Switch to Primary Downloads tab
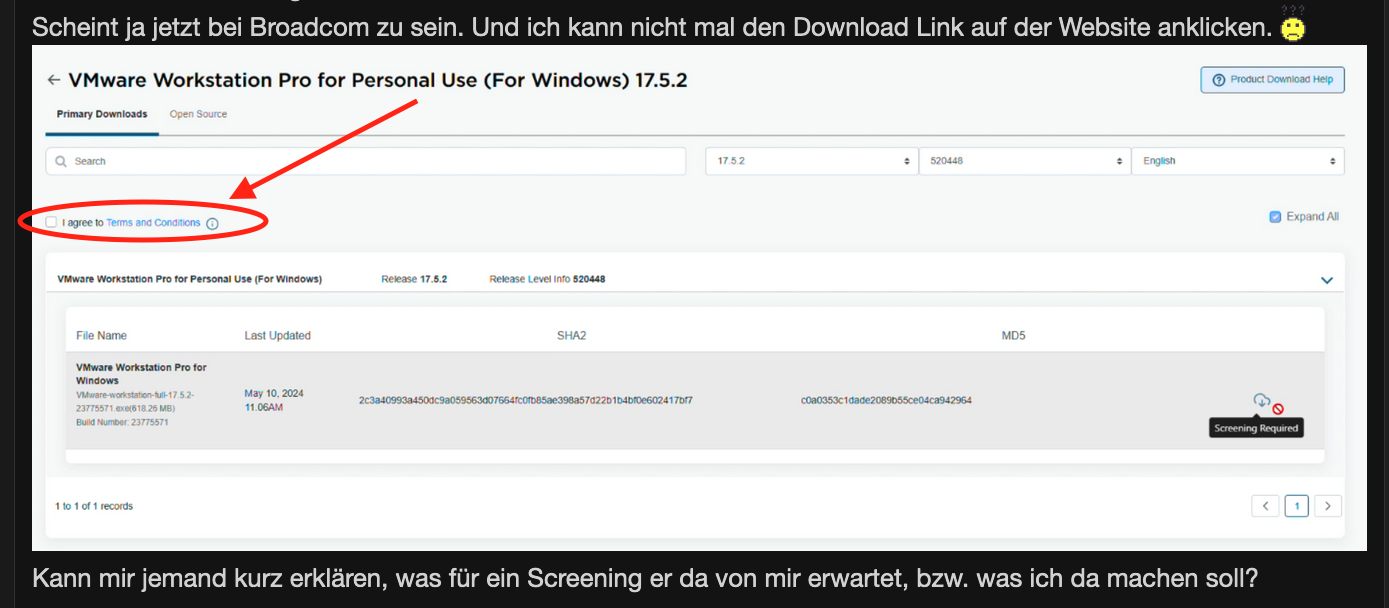1389x608 pixels. [102, 114]
